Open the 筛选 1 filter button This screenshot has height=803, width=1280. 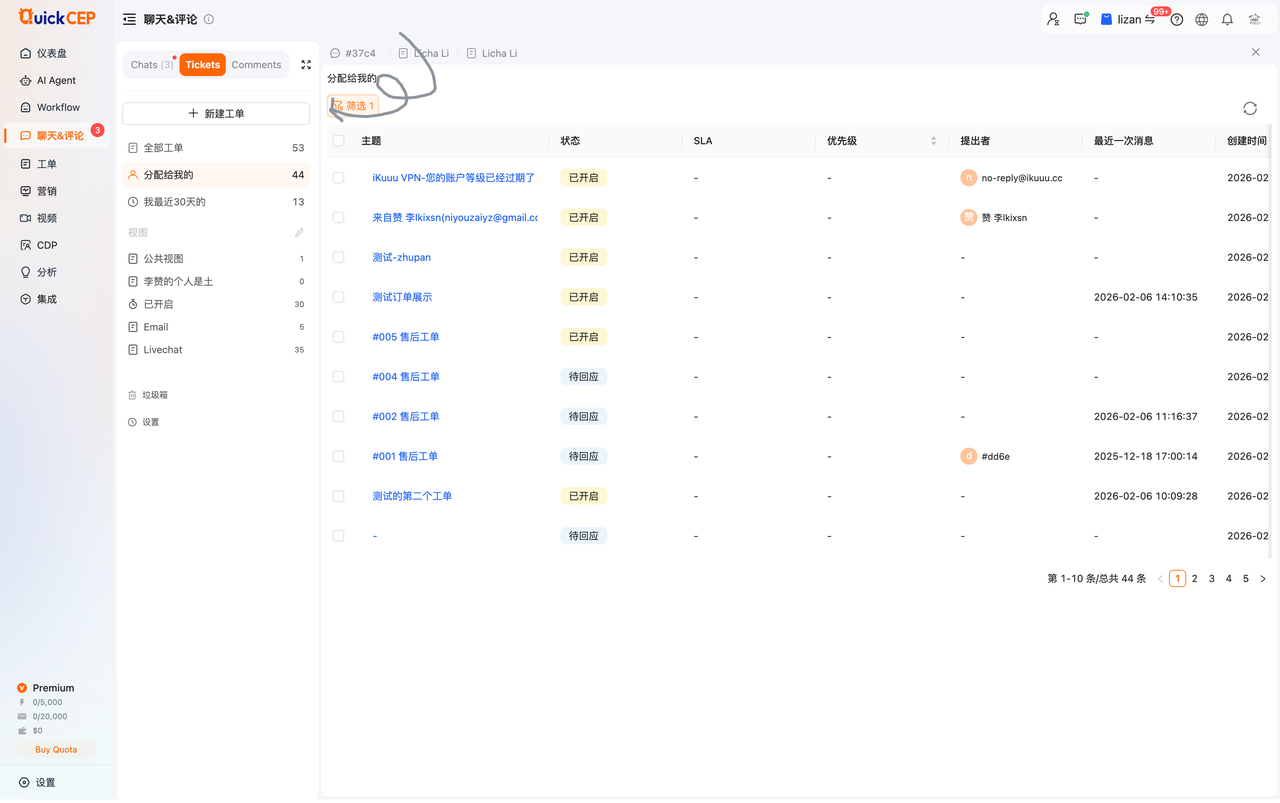pyautogui.click(x=353, y=105)
